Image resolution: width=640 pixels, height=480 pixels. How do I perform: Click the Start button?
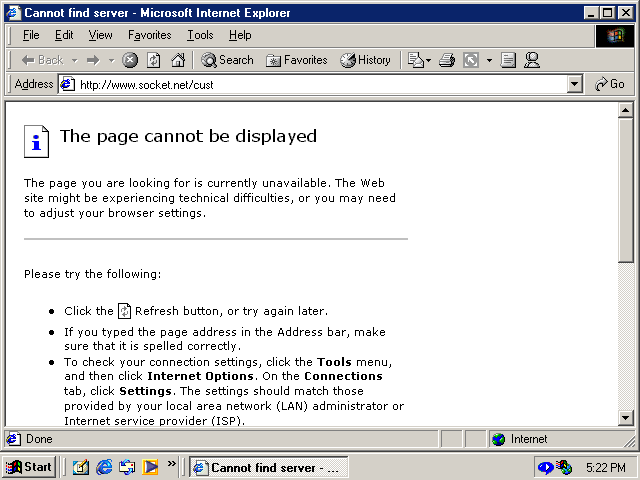pos(29,467)
